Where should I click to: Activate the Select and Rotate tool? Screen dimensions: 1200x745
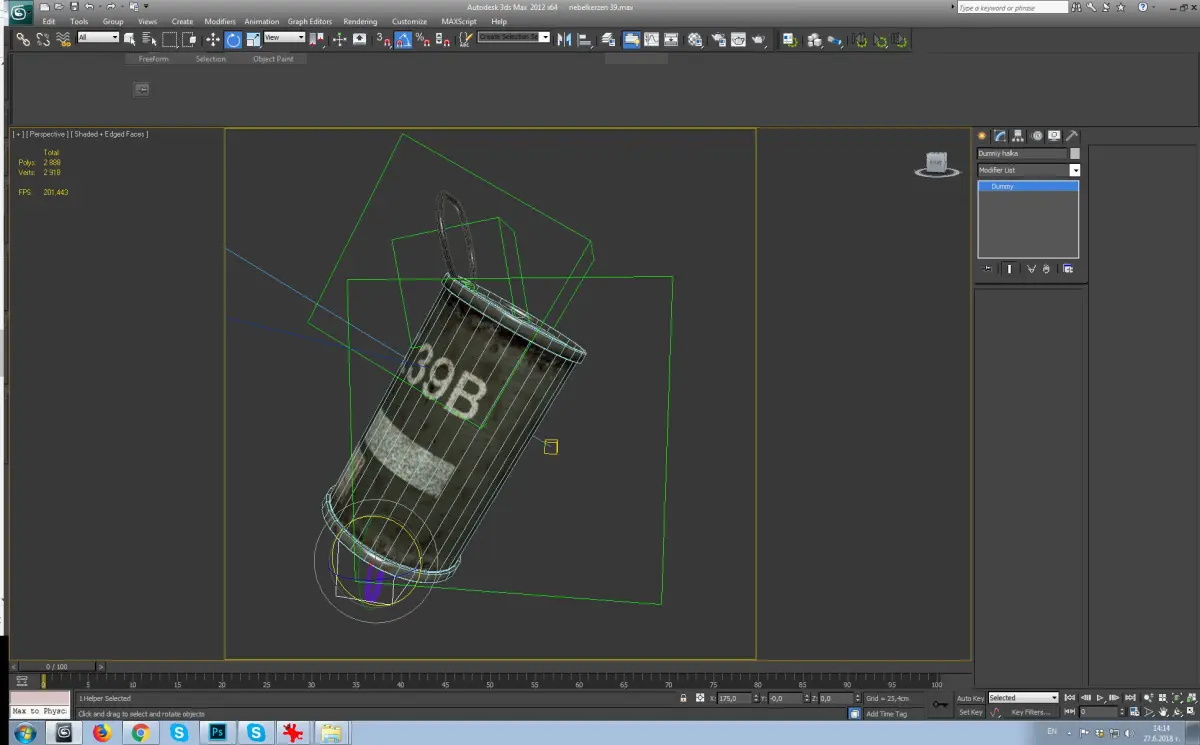[x=233, y=40]
